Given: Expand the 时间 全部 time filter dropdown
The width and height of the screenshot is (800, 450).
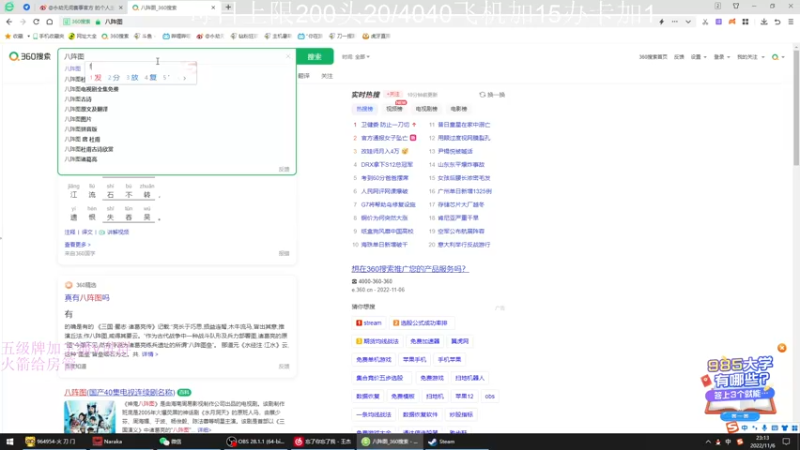Looking at the screenshot, I should click(356, 57).
